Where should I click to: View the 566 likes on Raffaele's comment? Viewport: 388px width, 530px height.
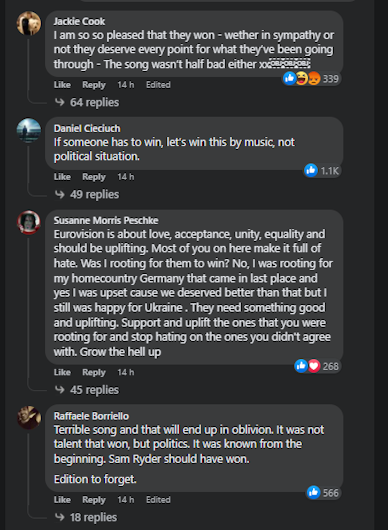coord(323,493)
